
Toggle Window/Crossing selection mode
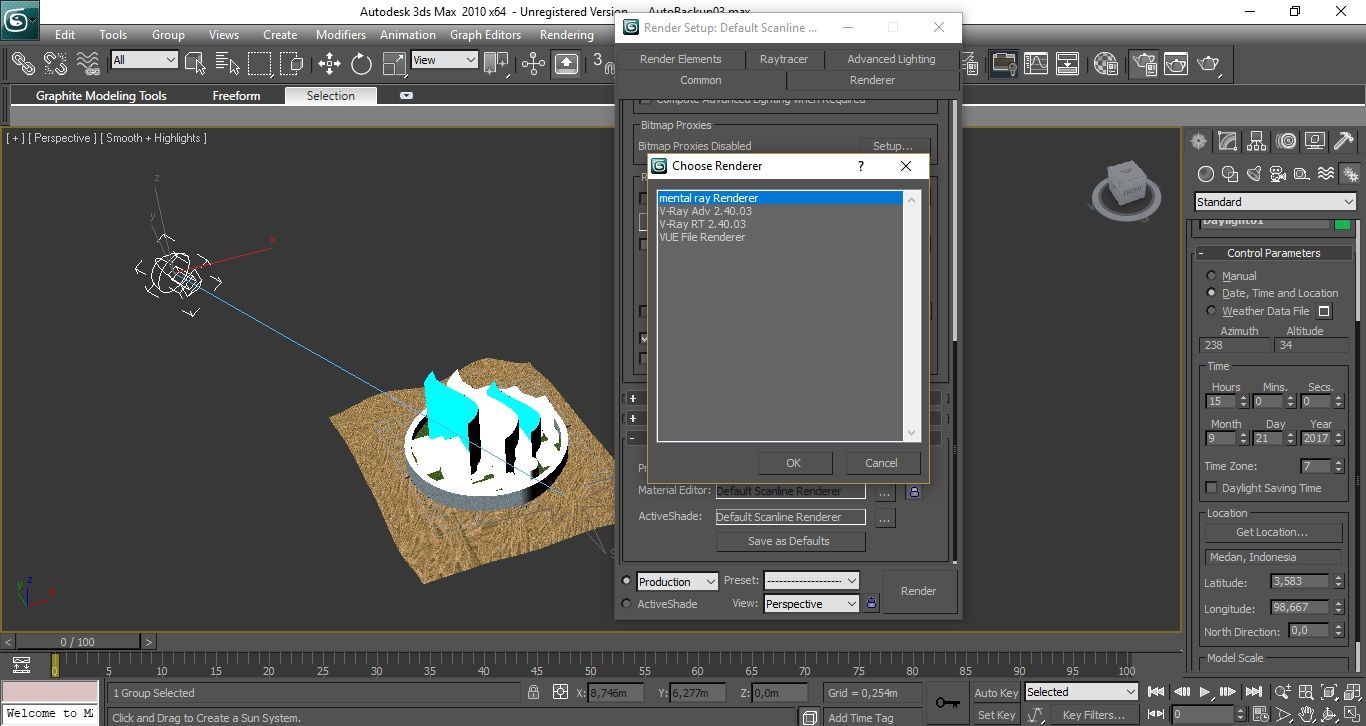tap(292, 64)
